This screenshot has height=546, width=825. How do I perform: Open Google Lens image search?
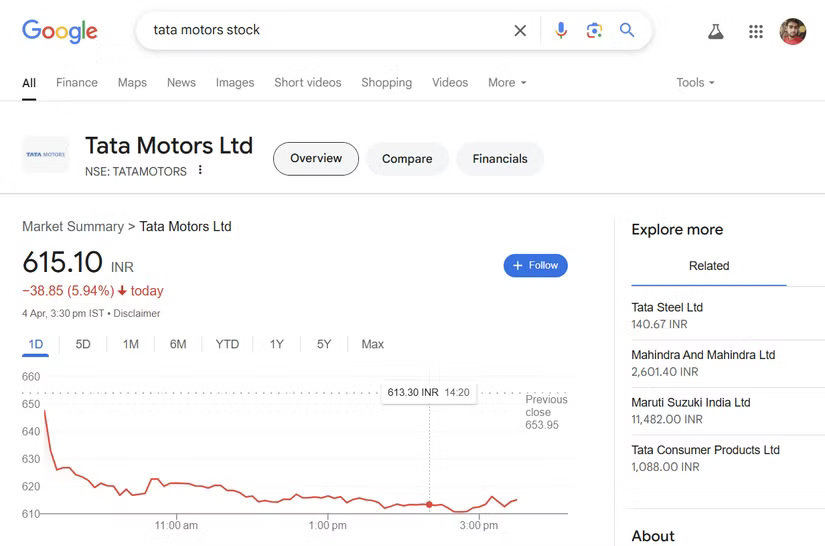(x=594, y=31)
